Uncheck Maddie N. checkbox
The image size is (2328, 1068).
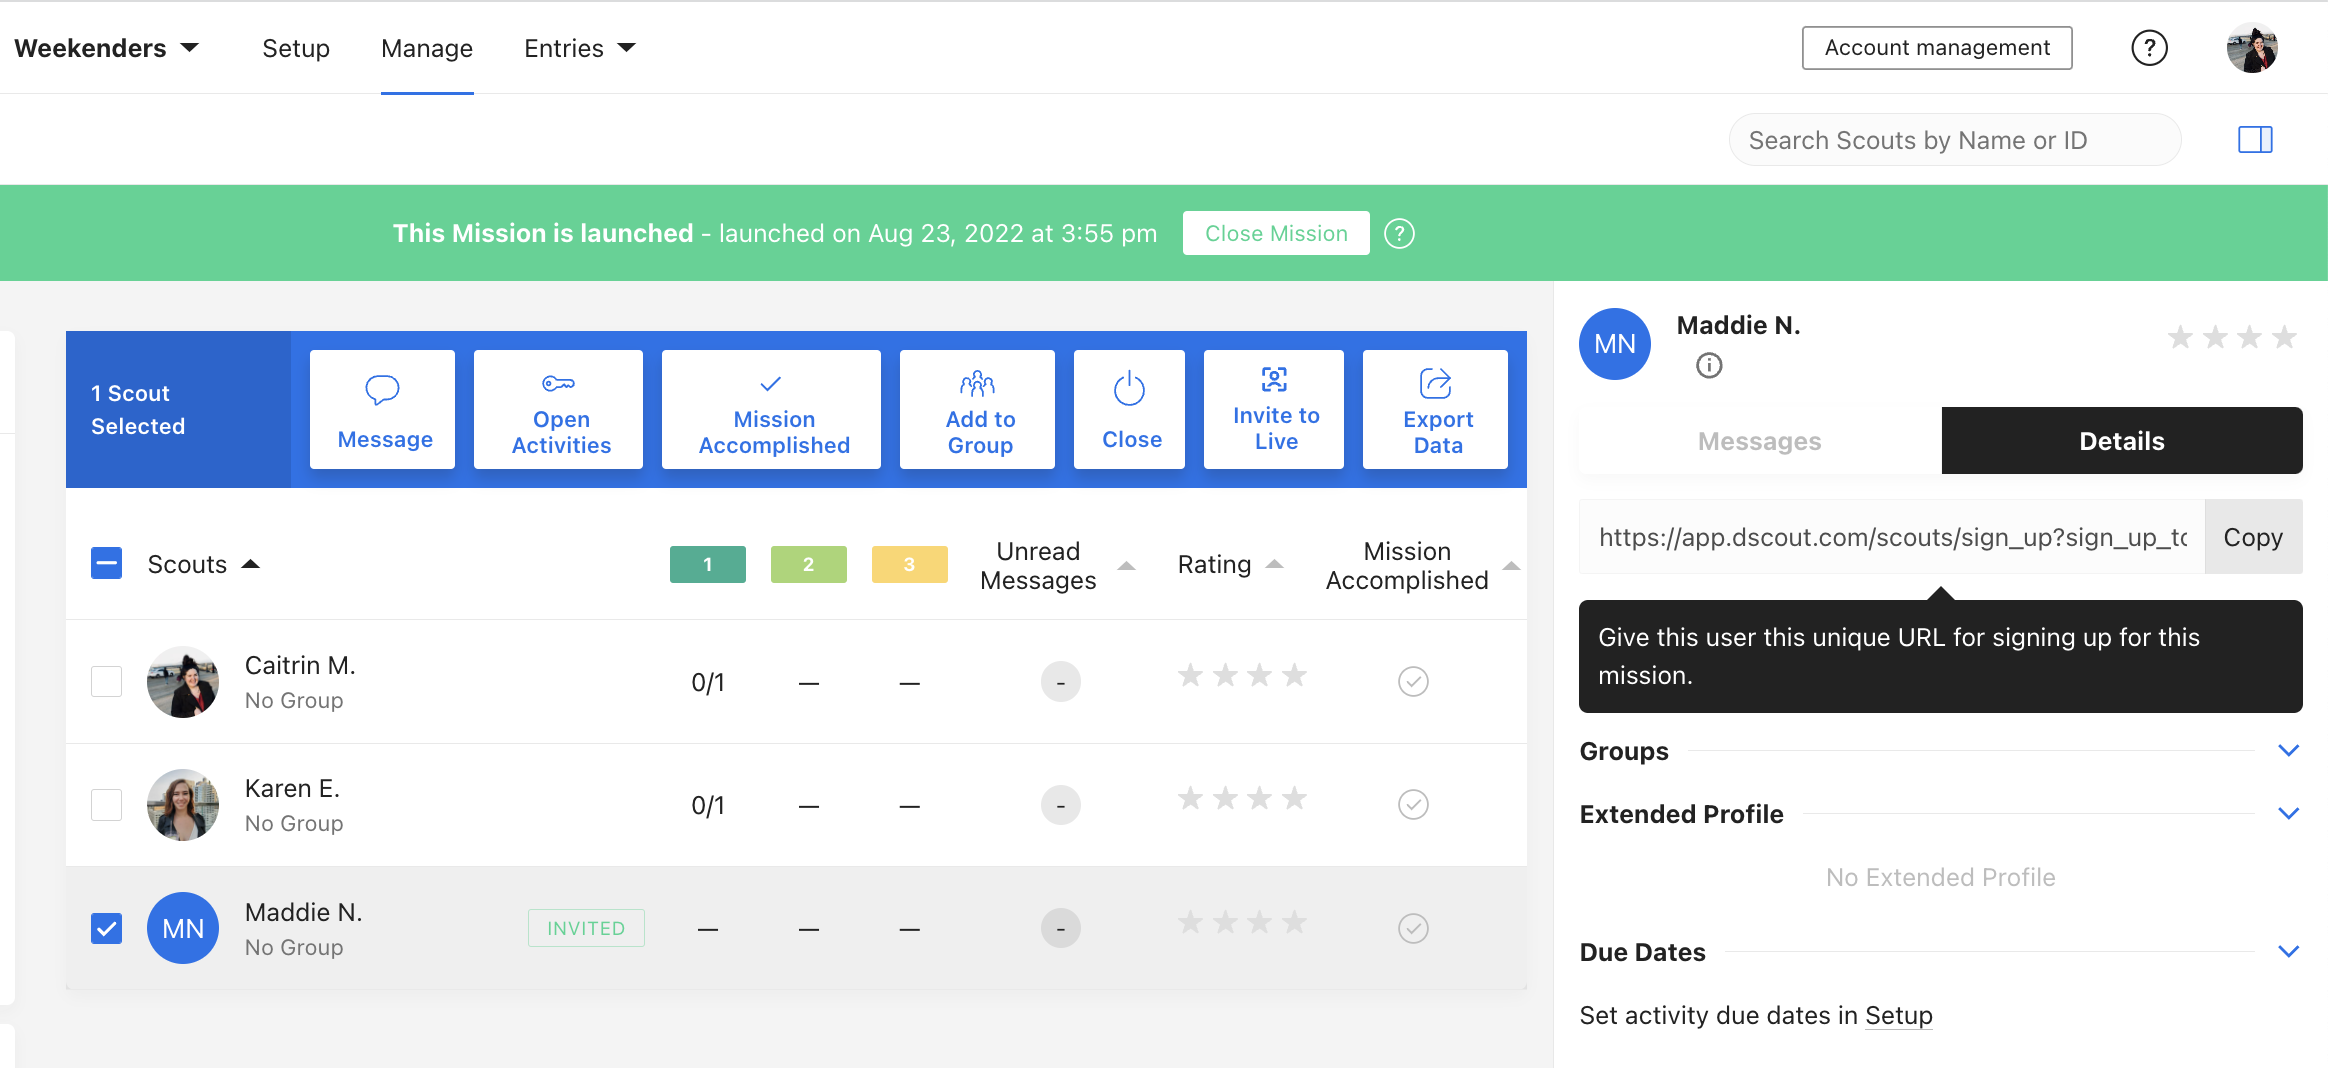(x=106, y=929)
